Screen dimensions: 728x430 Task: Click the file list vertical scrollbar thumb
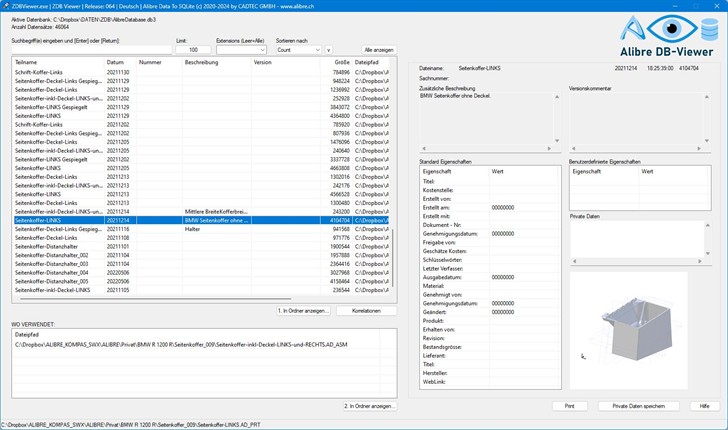[393, 258]
